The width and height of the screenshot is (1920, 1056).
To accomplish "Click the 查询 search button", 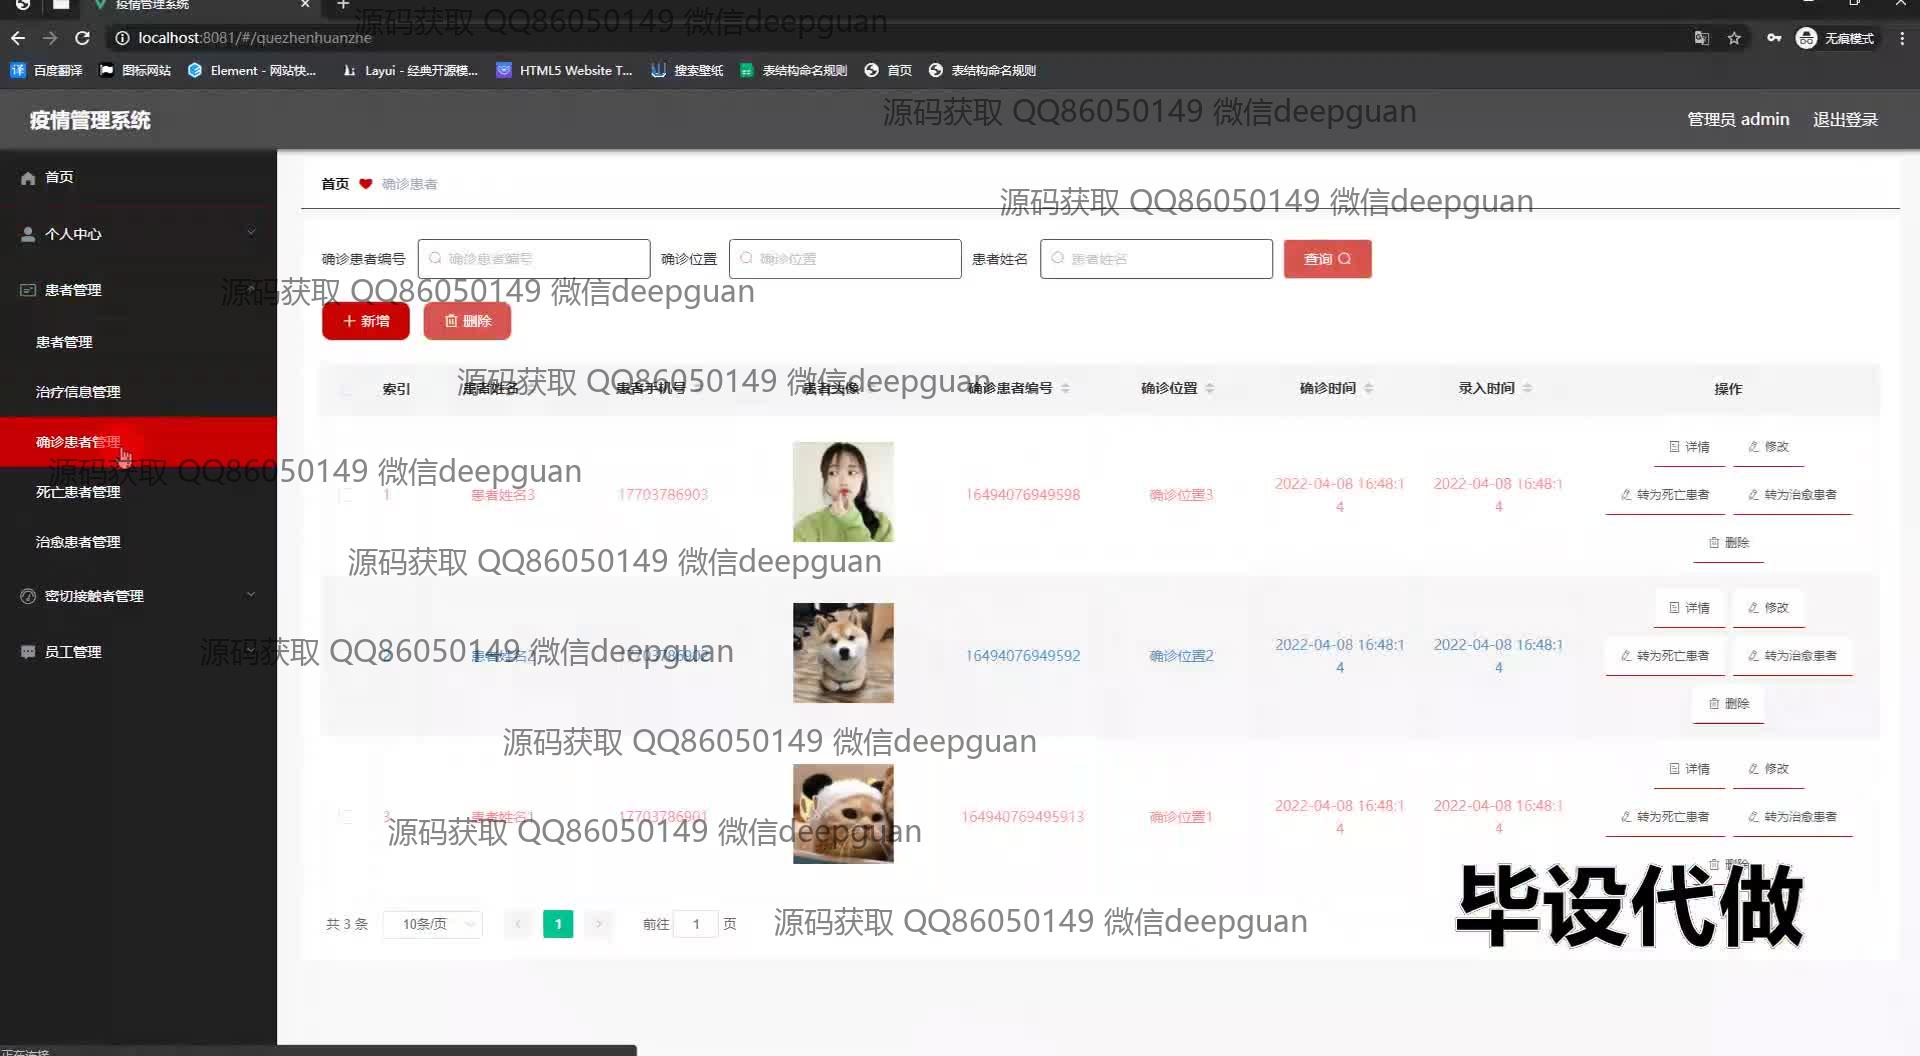I will 1327,259.
